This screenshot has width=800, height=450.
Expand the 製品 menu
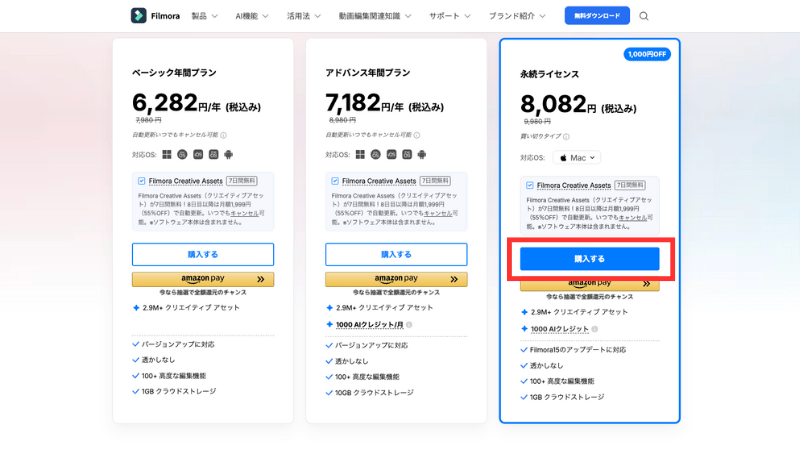click(x=204, y=16)
